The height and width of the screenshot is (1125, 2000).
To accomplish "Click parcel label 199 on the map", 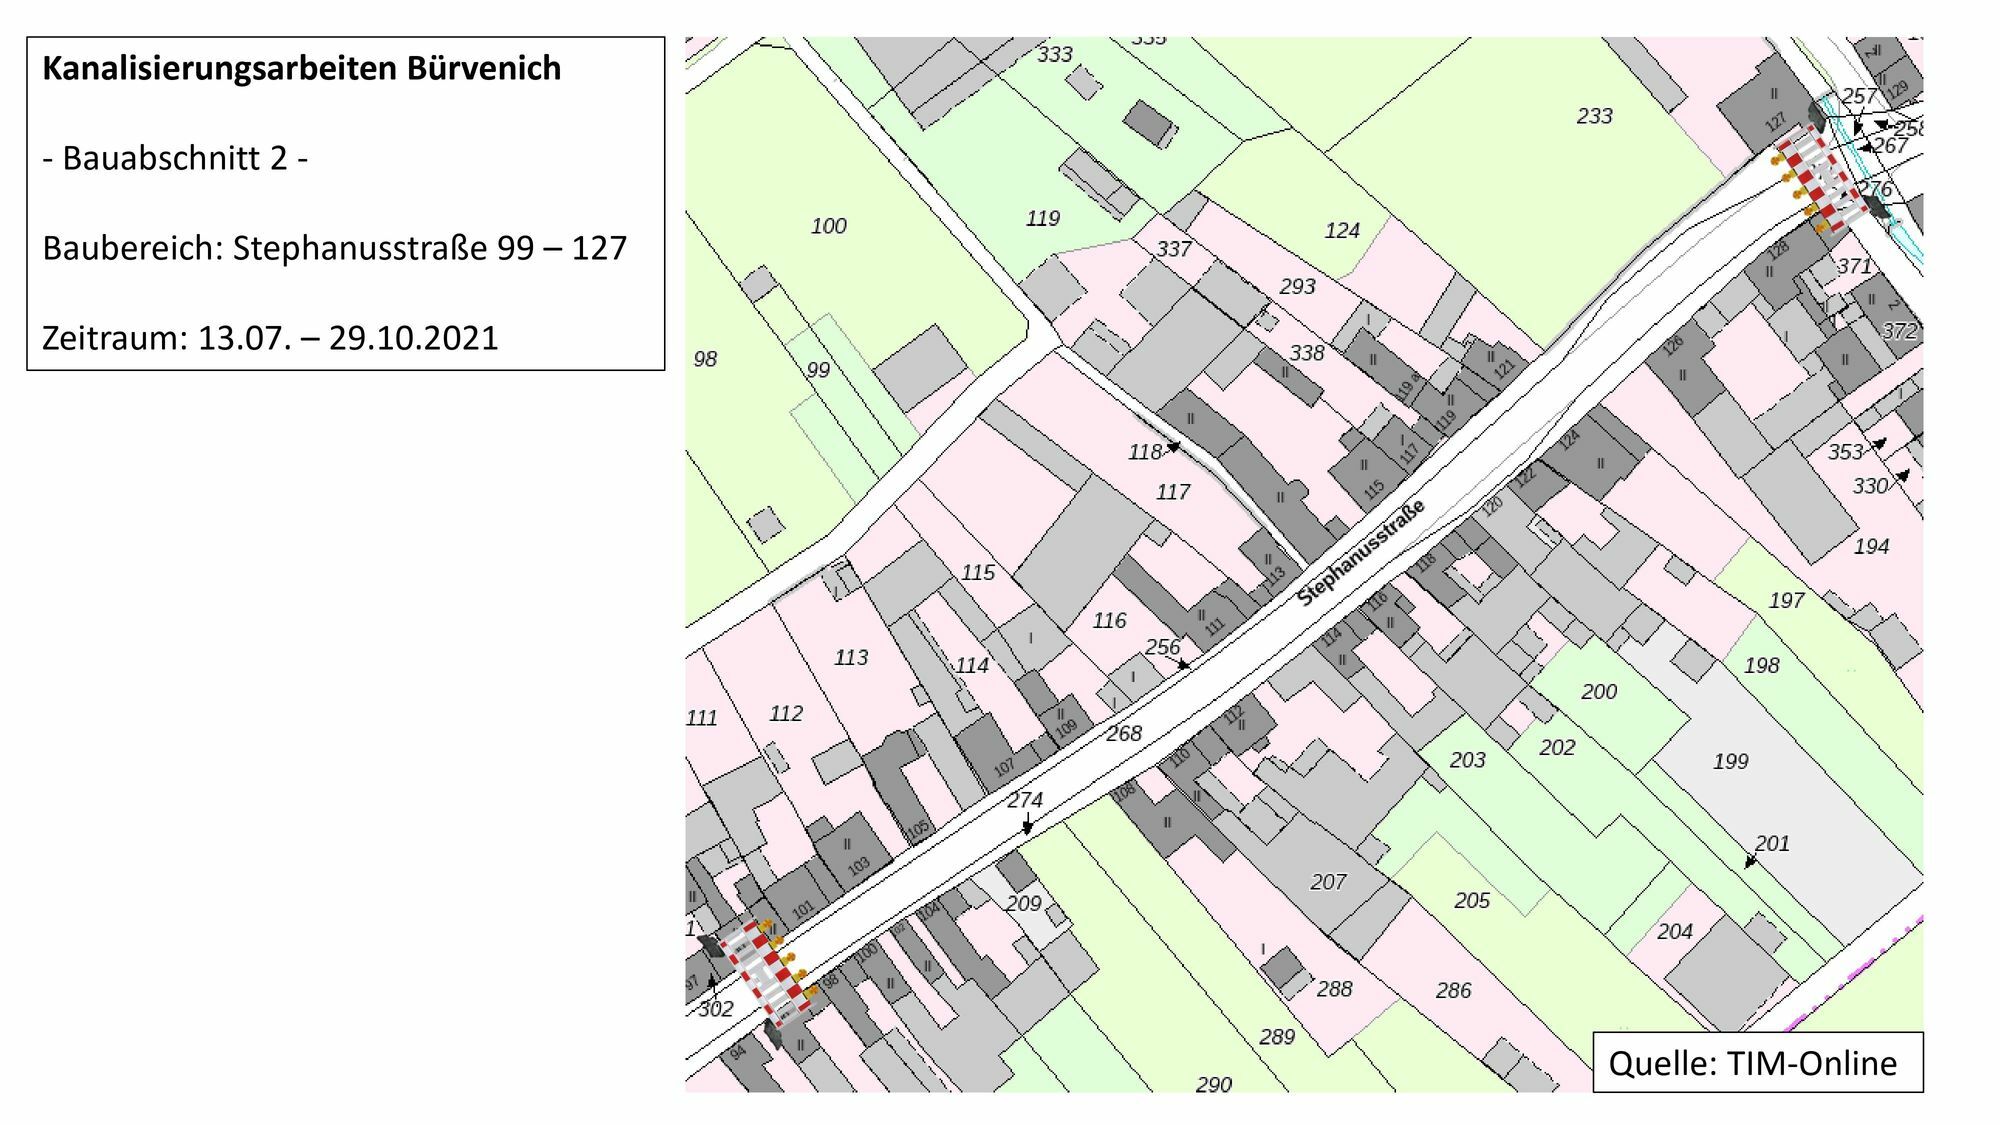I will coord(1730,761).
